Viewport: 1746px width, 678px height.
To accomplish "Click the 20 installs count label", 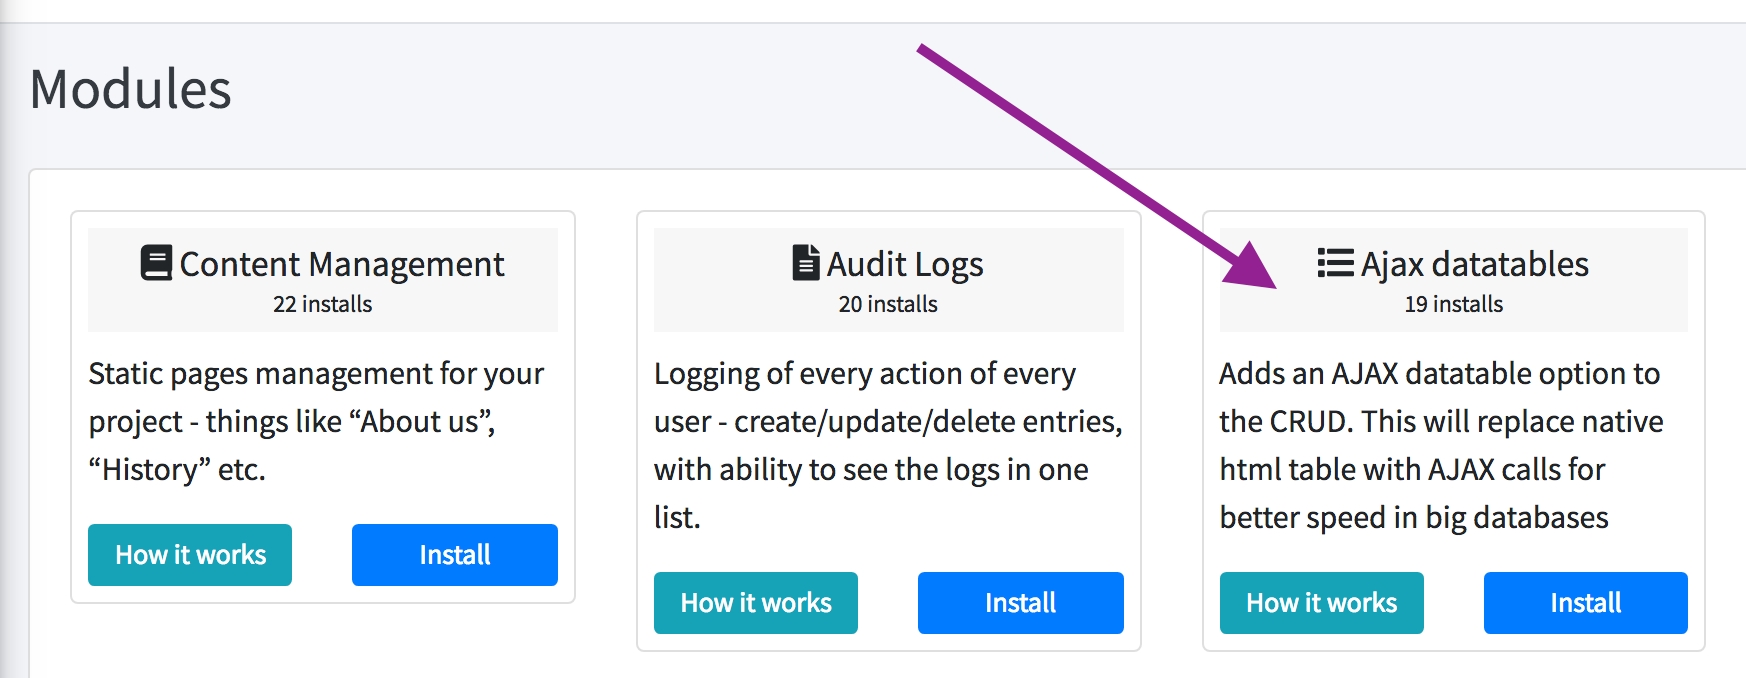I will (x=888, y=304).
